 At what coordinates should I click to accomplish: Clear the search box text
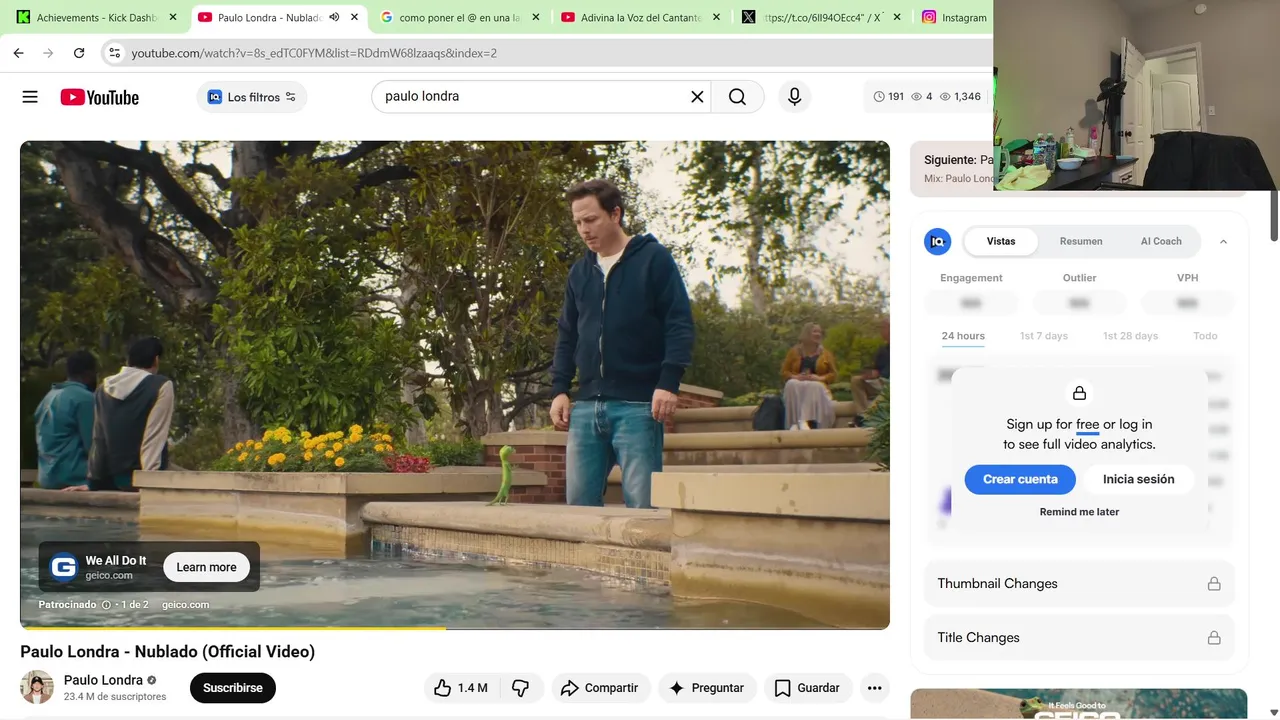click(x=697, y=97)
